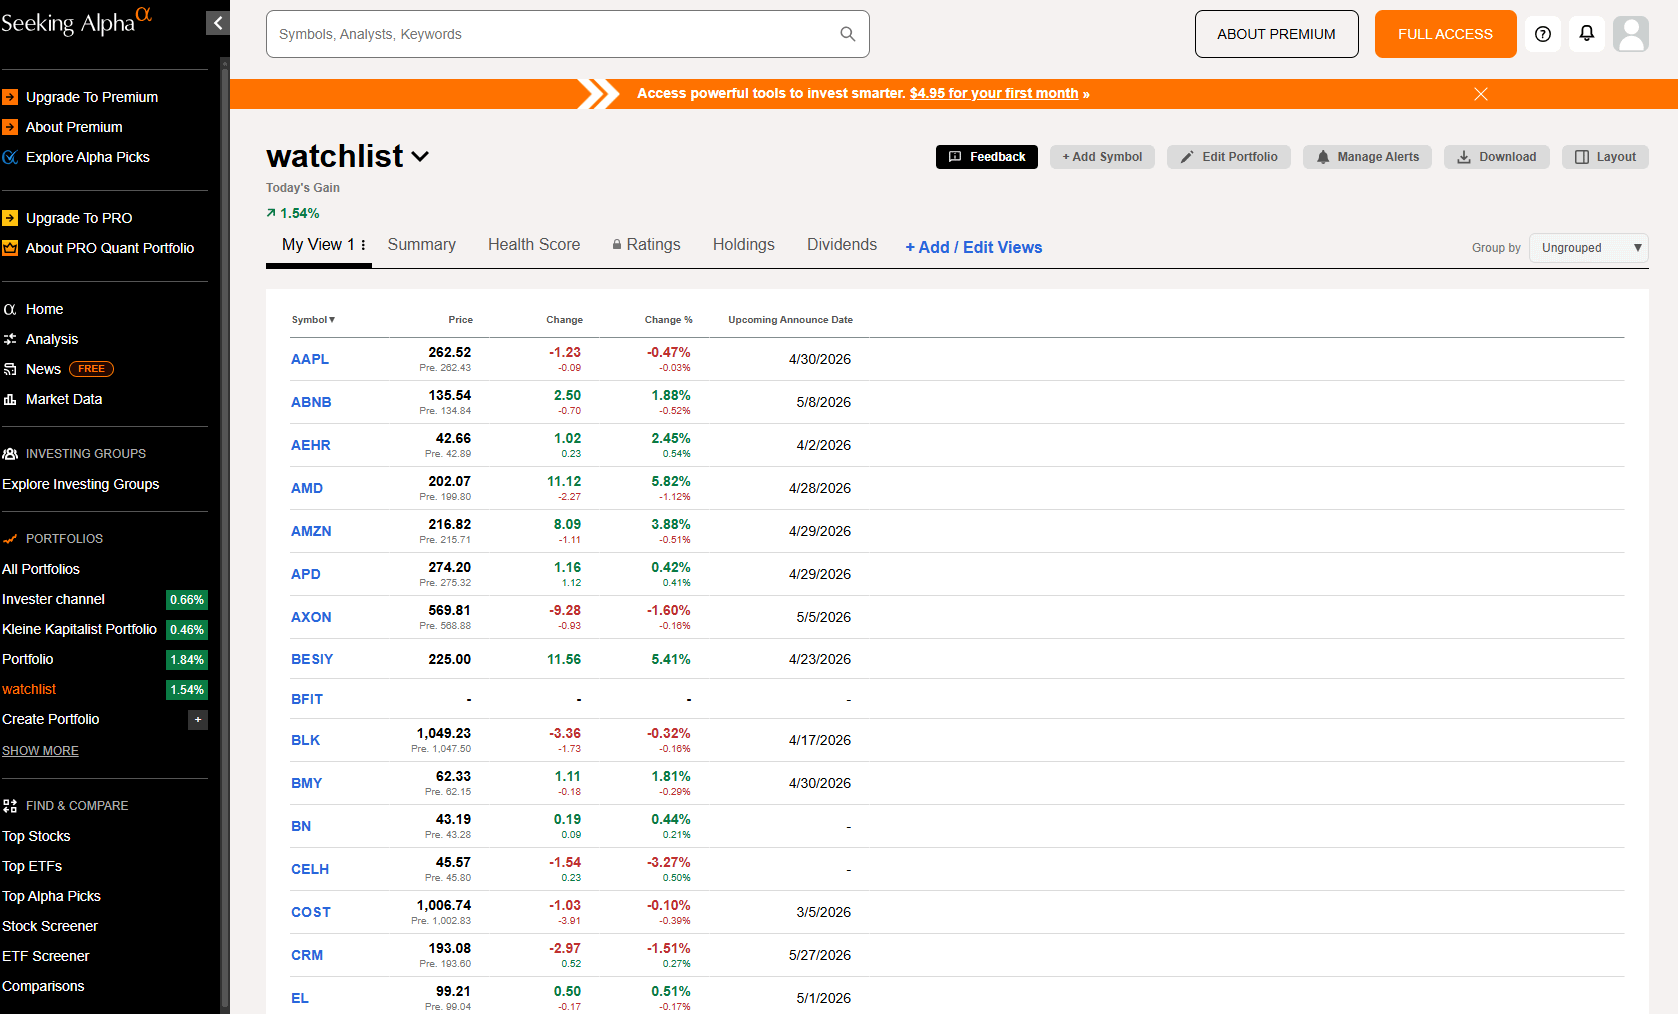Screen dimensions: 1678x1014
Task: Click the Create Portfolio plus icon
Action: (x=198, y=720)
